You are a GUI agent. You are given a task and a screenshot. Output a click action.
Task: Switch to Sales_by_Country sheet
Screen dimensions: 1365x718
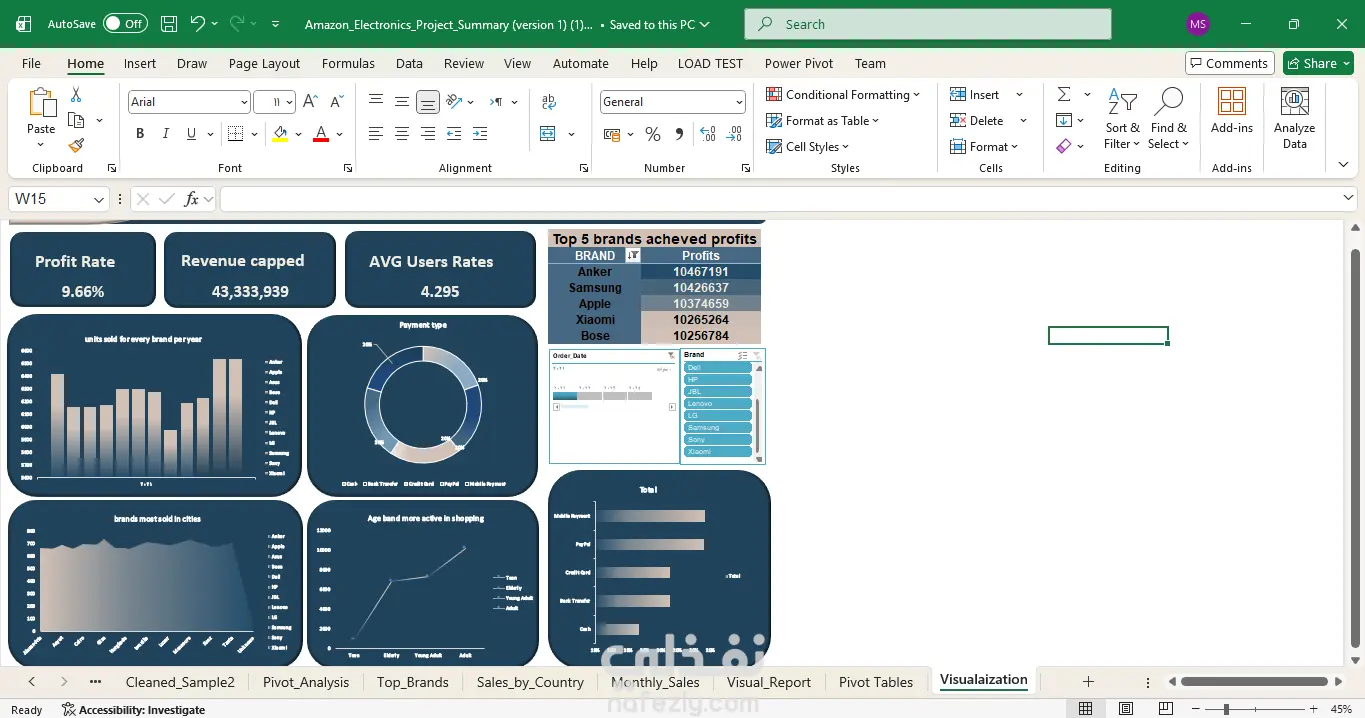coord(530,682)
